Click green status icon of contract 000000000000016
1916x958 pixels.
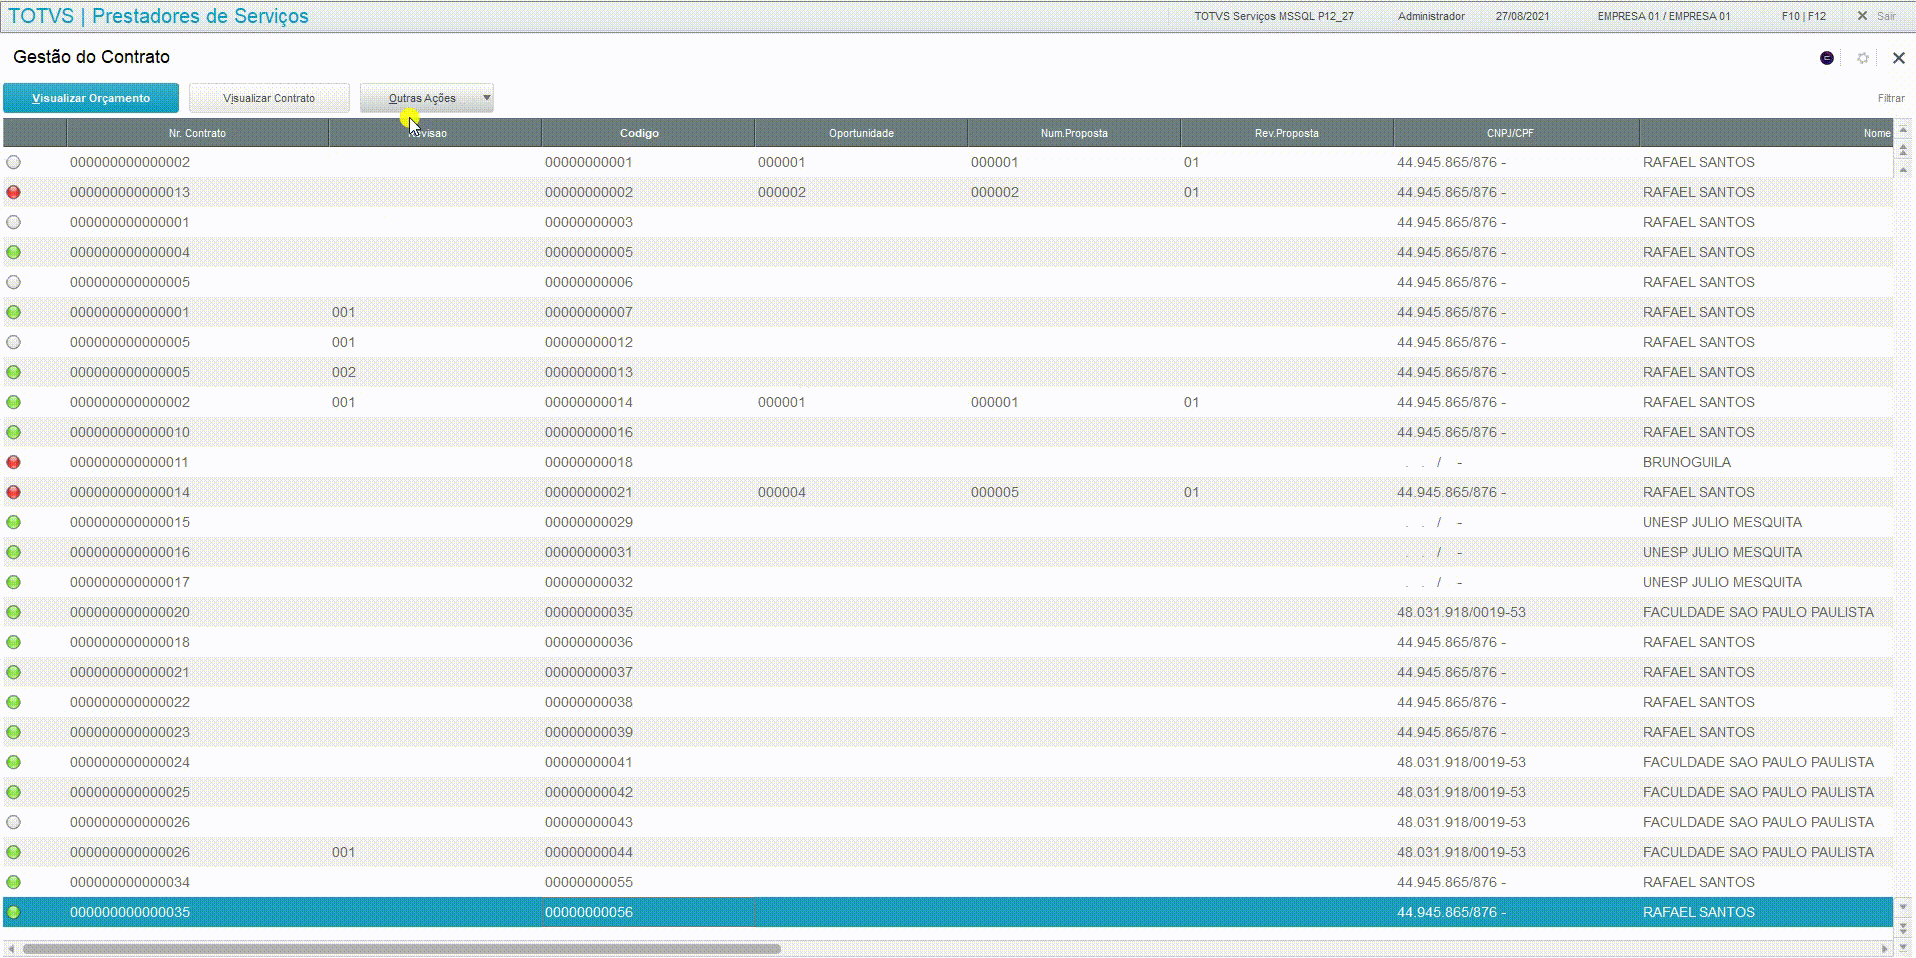[x=13, y=552]
